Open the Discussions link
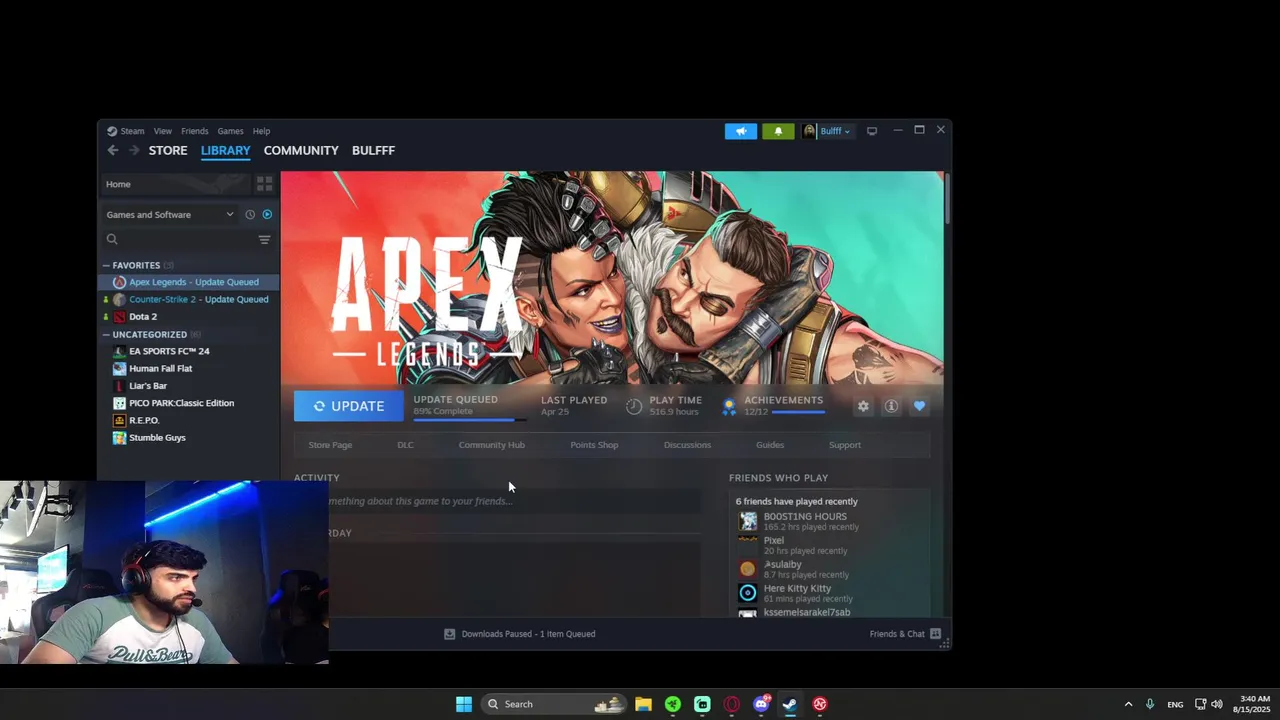The image size is (1280, 720). tap(687, 445)
